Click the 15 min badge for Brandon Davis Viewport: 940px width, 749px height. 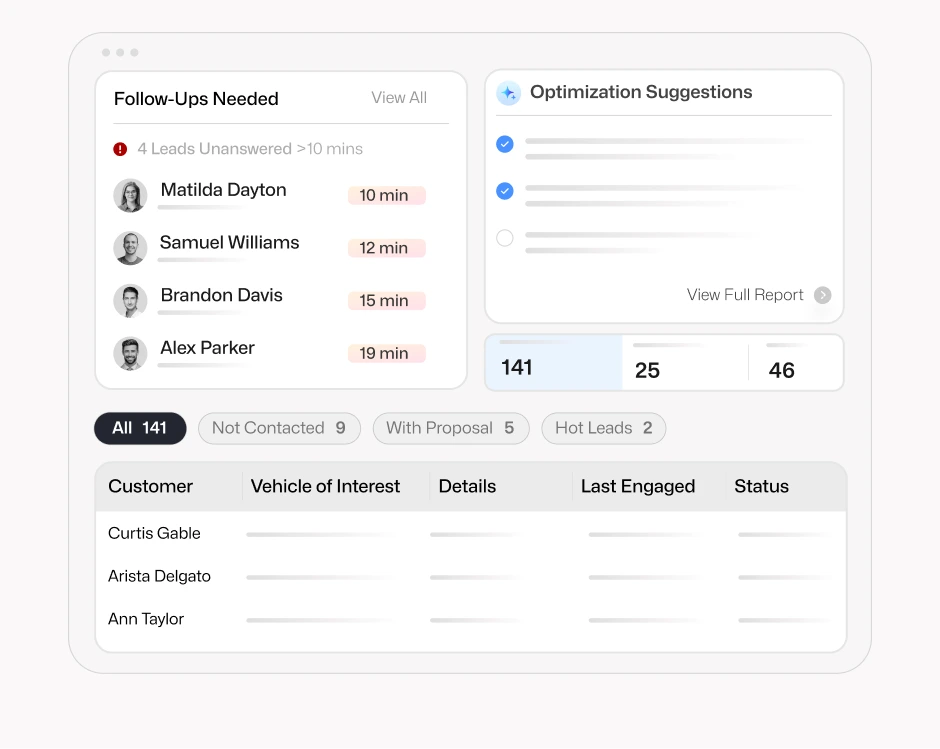pyautogui.click(x=387, y=301)
